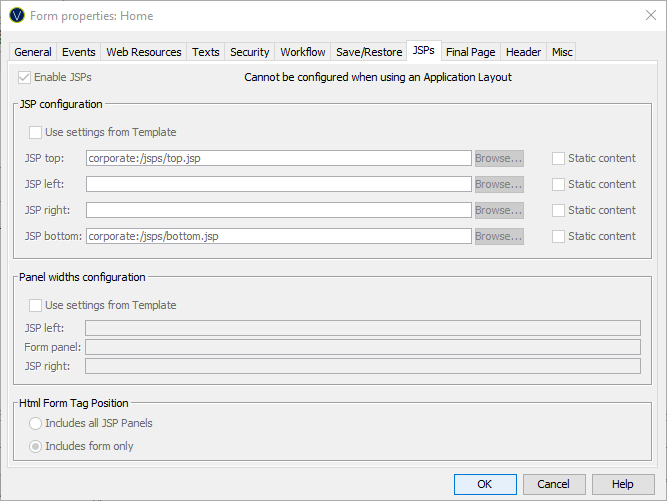Select the Includes all JSP Panels radio

(36, 423)
